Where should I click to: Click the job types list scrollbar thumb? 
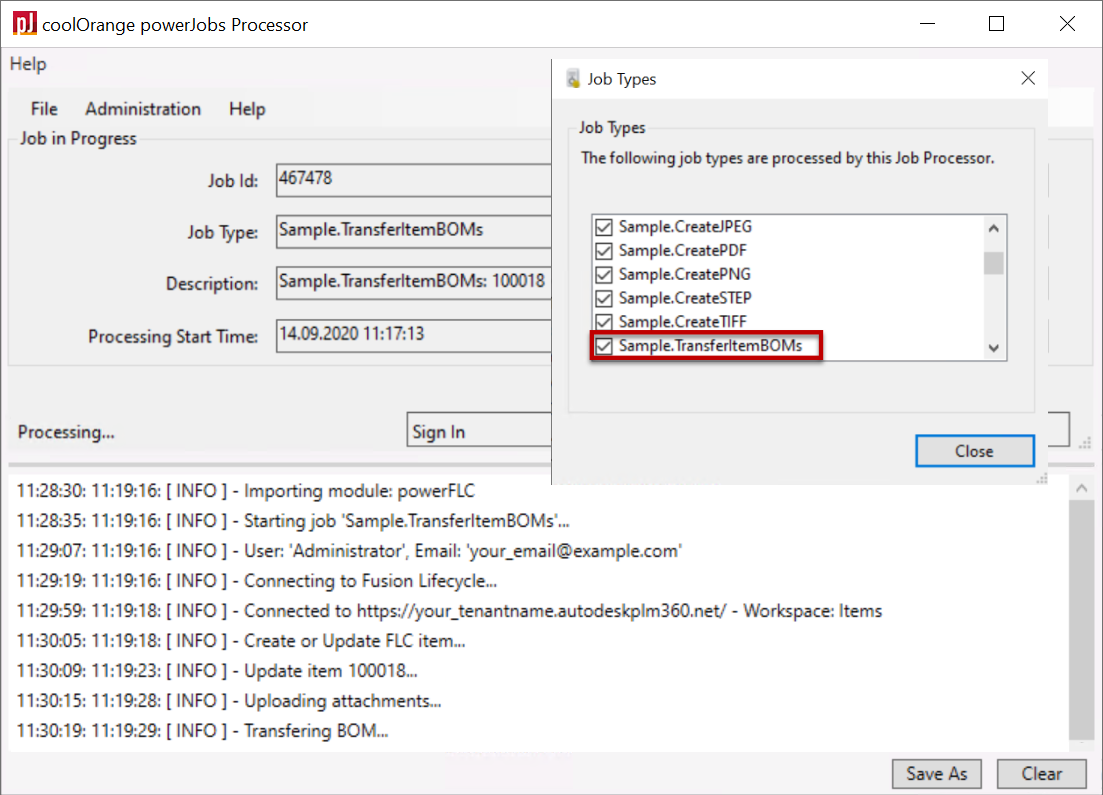click(993, 263)
